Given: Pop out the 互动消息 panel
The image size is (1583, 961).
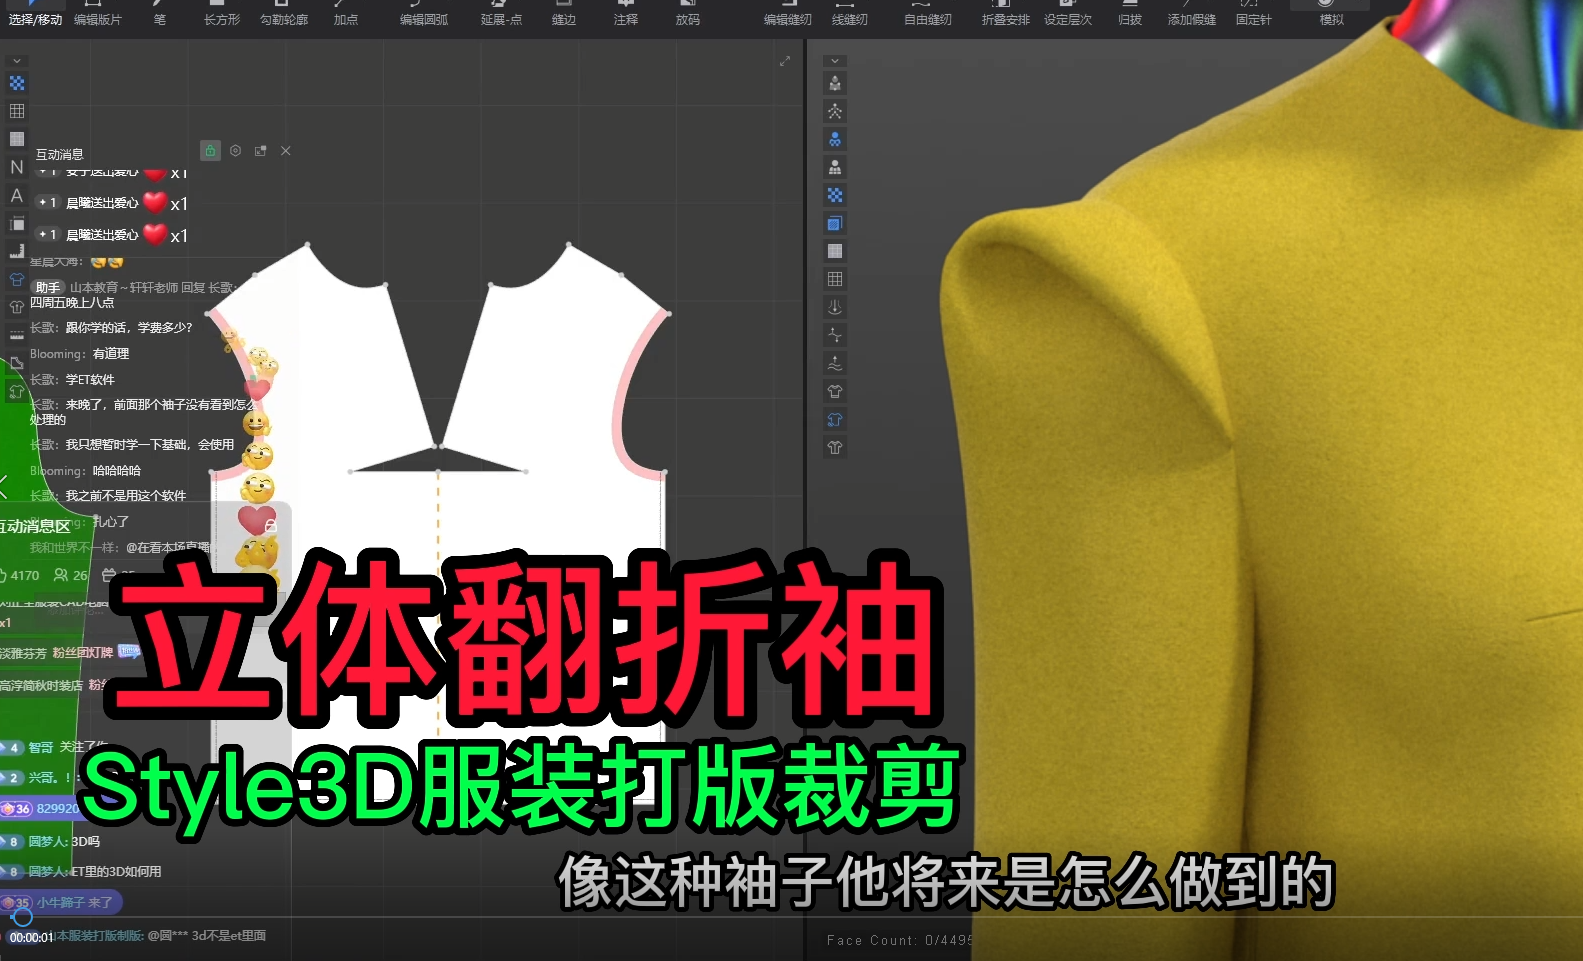Looking at the screenshot, I should [260, 151].
